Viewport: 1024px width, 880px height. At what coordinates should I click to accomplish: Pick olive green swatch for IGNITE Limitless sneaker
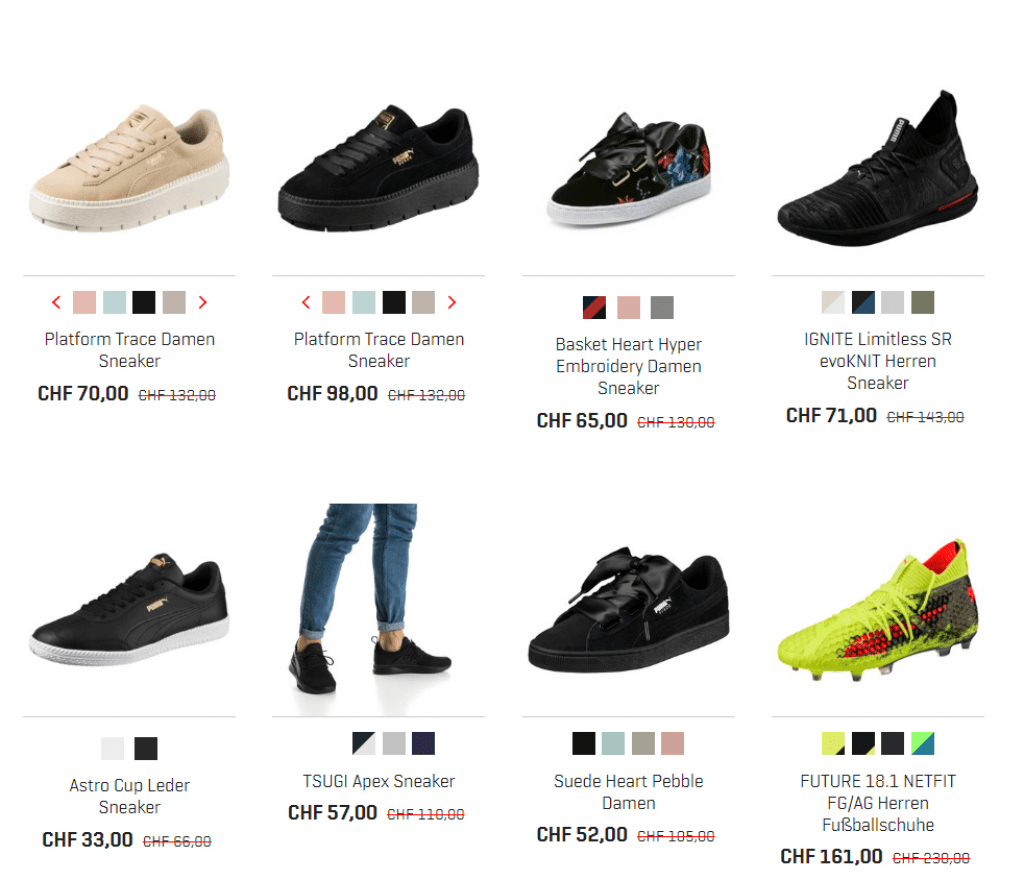923,302
